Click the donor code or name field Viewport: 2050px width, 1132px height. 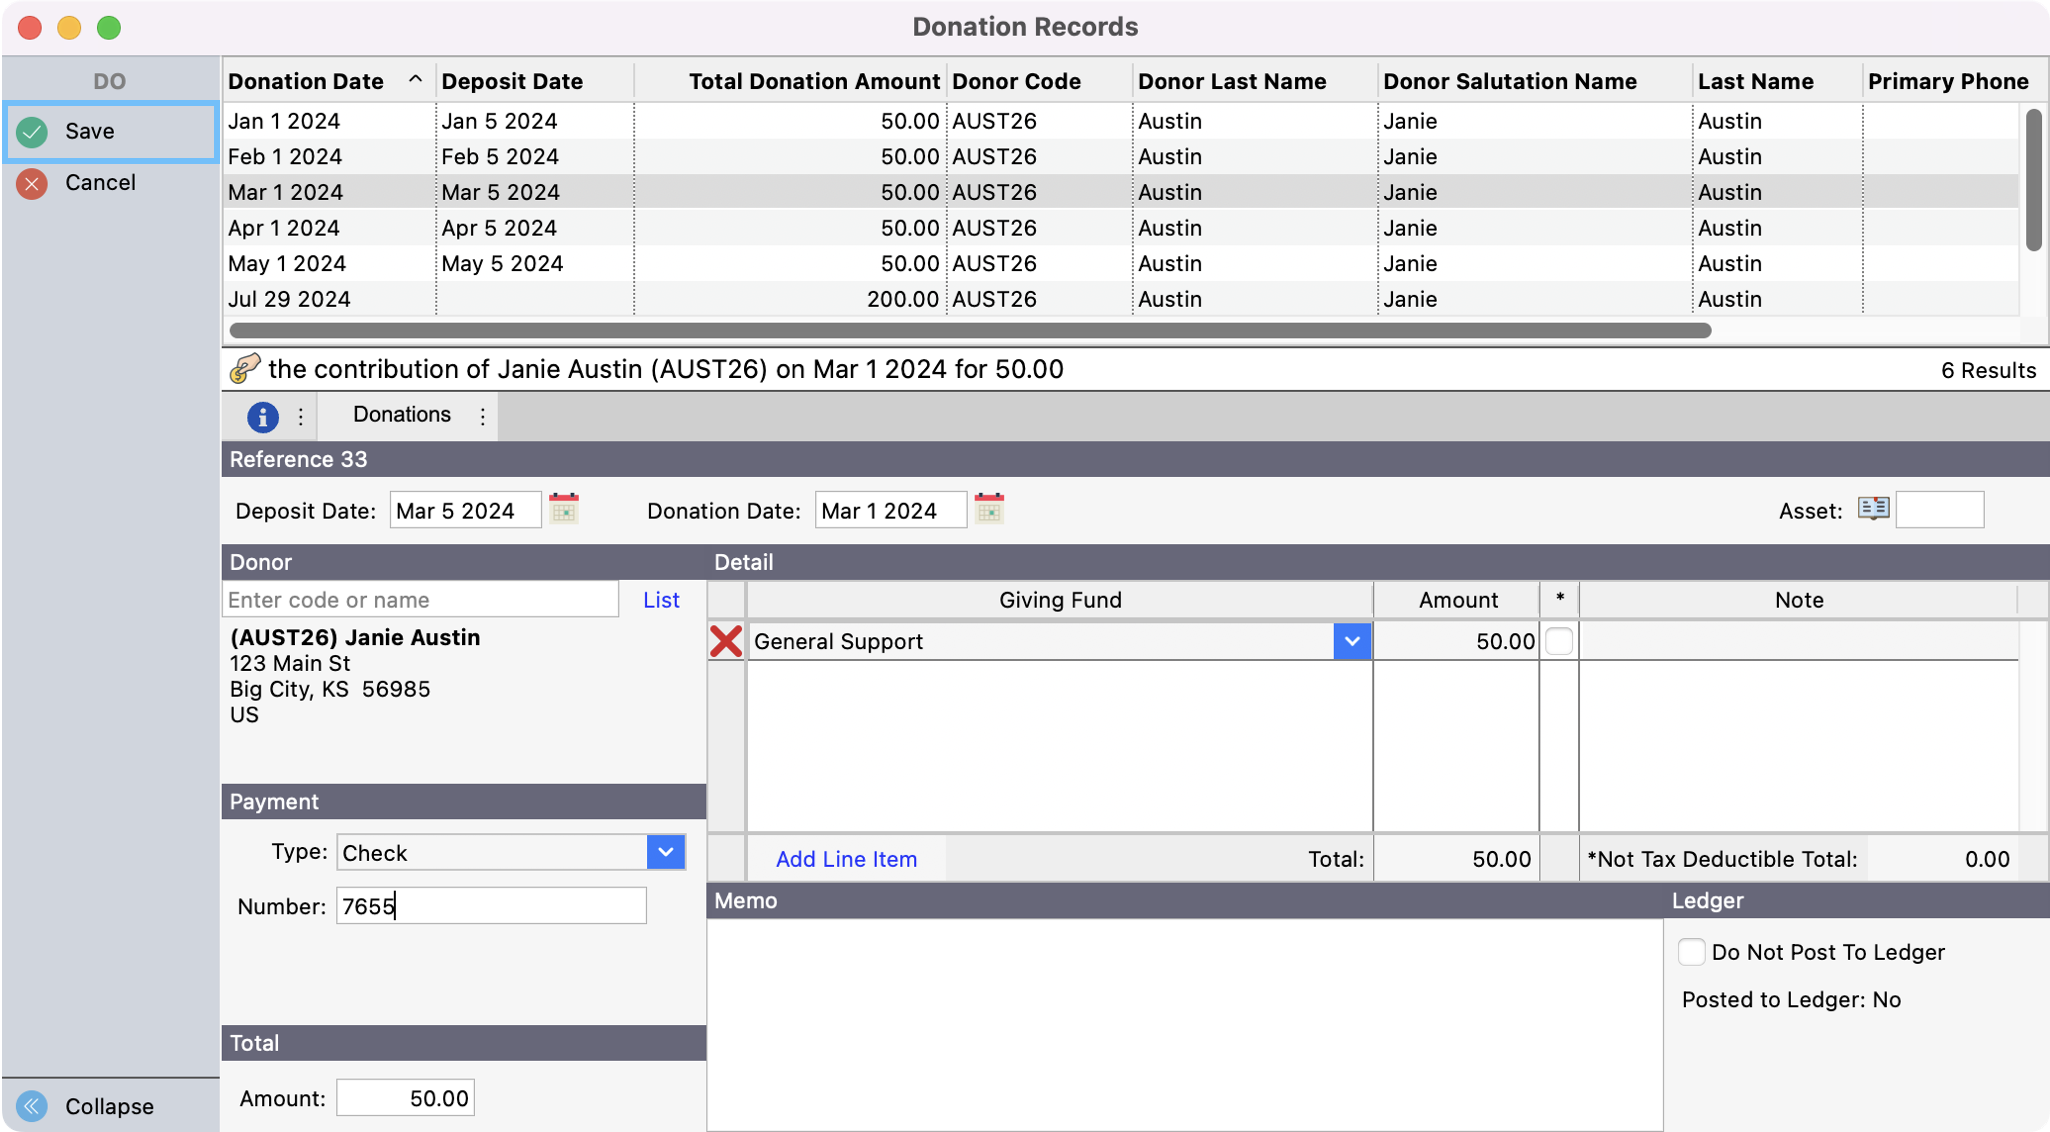point(420,600)
